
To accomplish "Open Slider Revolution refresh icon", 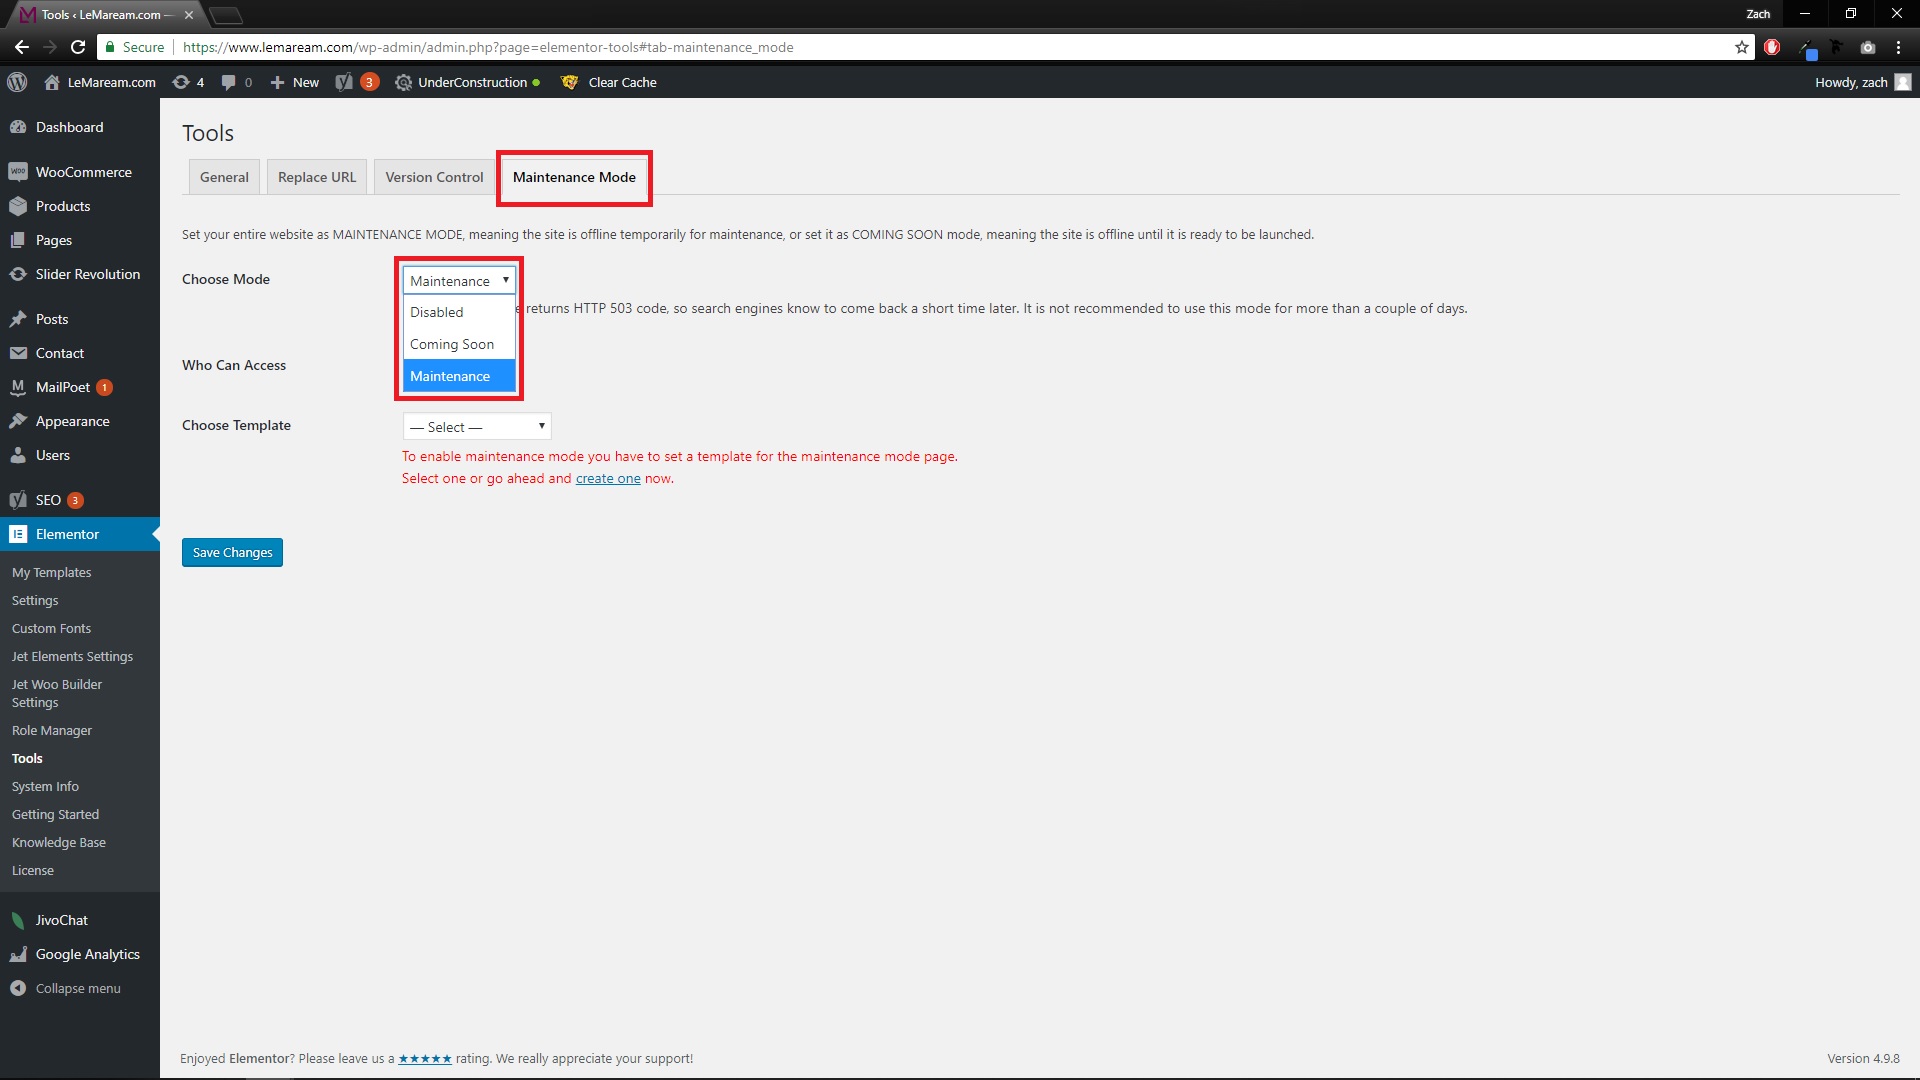I will coord(18,274).
